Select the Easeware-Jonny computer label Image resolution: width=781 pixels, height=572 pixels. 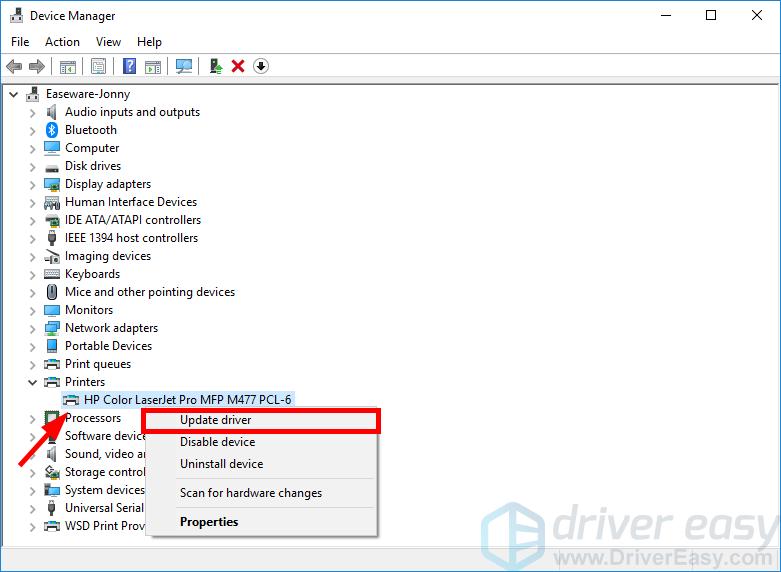point(88,94)
